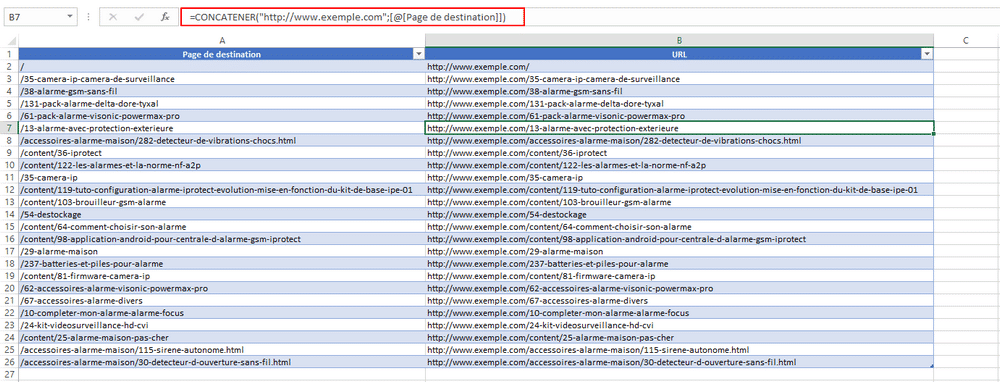Select column A cell /237-batteries-et-piles-pour-alarme
The height and width of the screenshot is (382, 1000).
(x=221, y=263)
